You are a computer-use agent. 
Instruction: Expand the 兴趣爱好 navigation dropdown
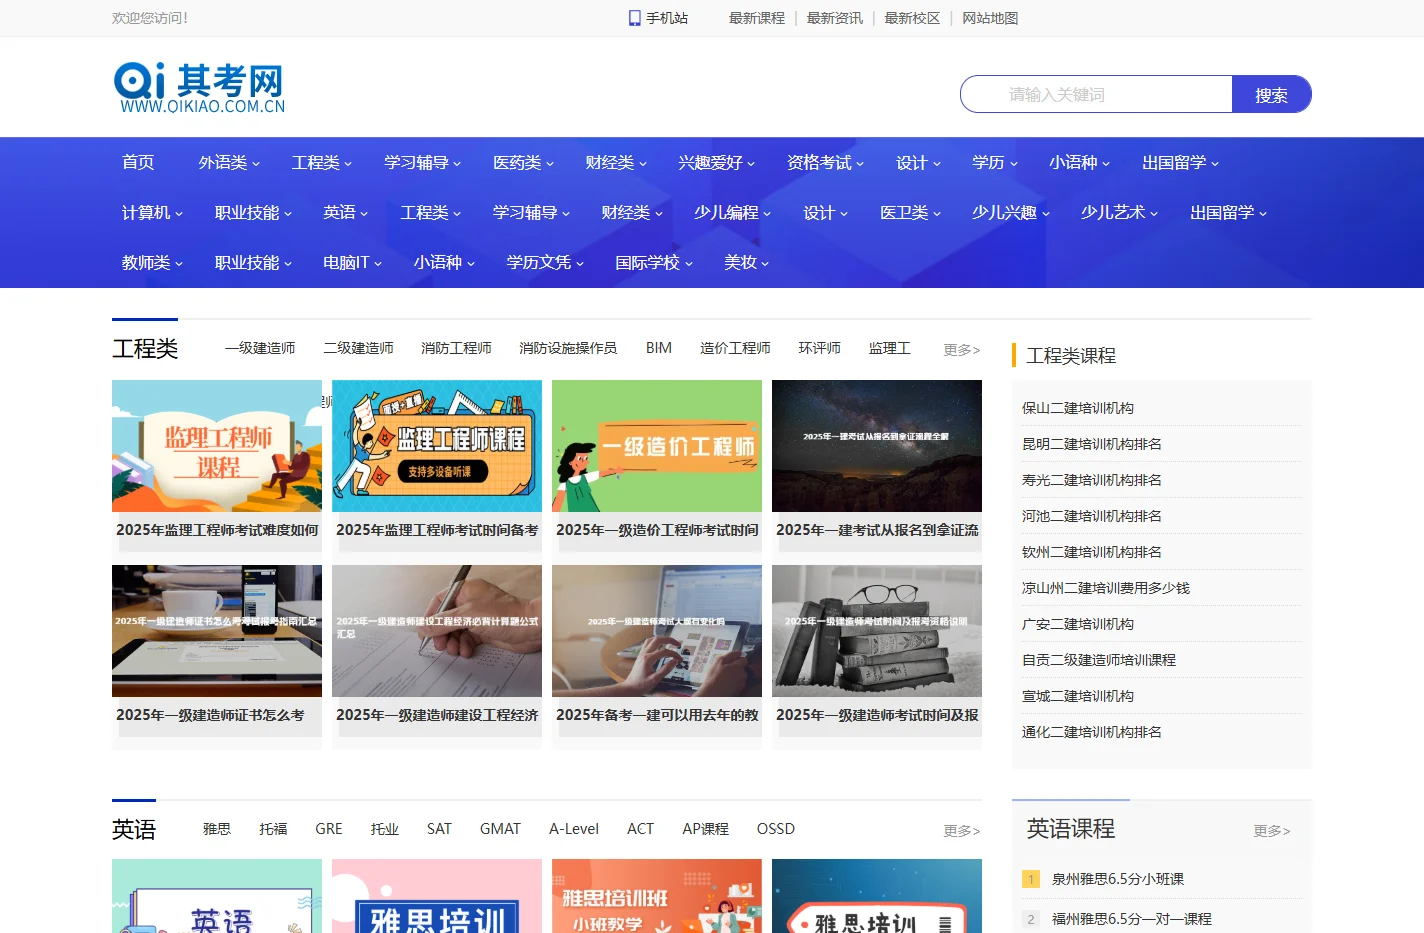point(717,162)
